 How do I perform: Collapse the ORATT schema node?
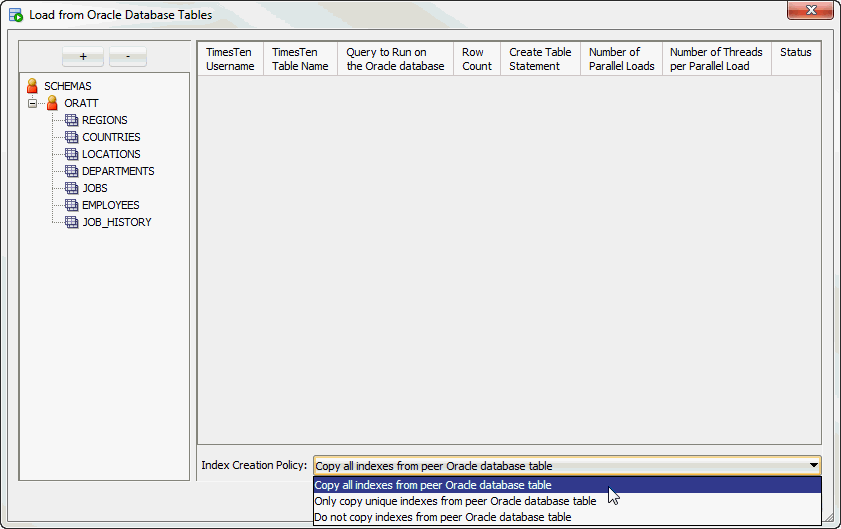pyautogui.click(x=32, y=103)
